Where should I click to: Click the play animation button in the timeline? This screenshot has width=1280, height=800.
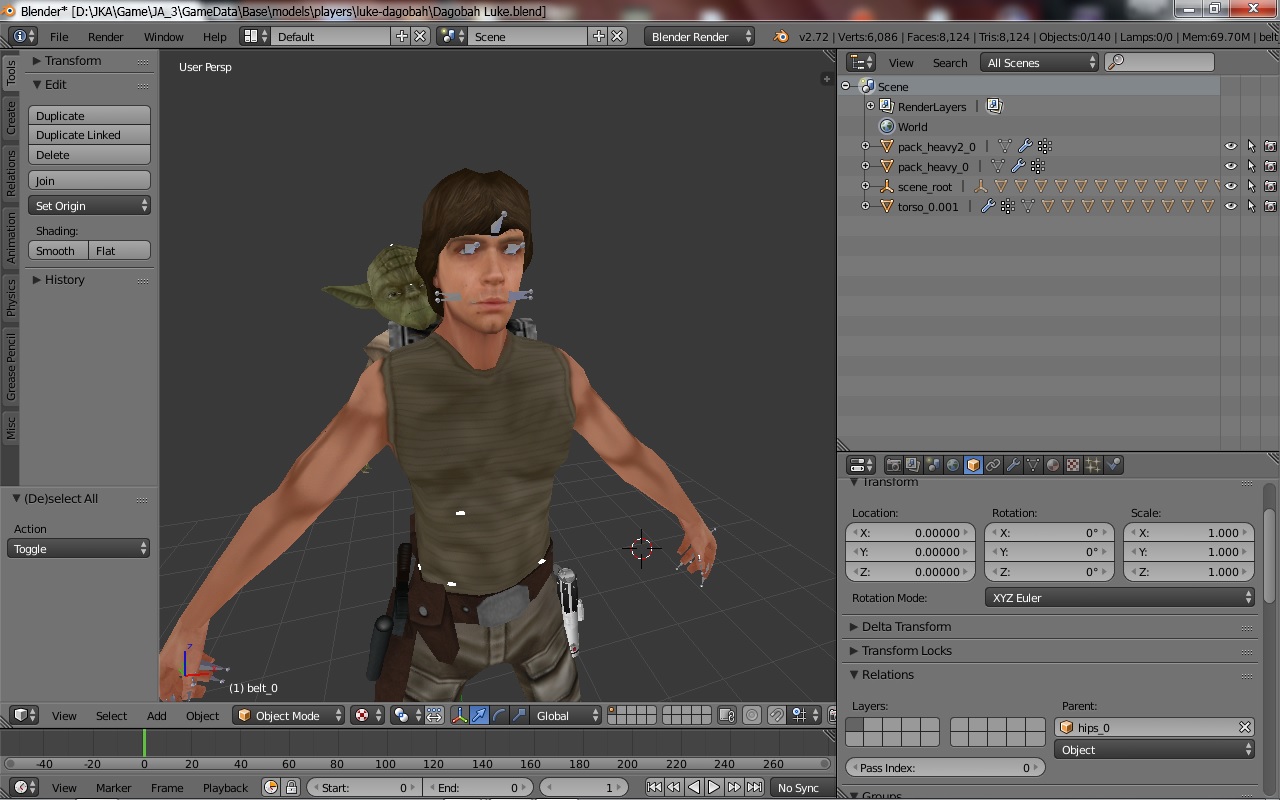click(714, 787)
